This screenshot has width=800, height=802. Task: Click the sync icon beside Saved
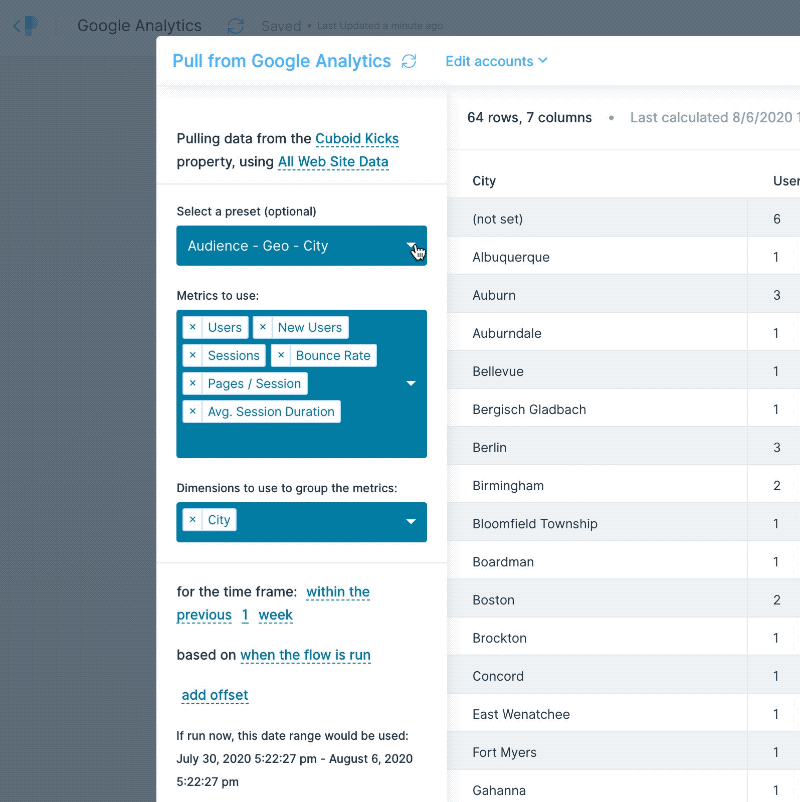235,26
